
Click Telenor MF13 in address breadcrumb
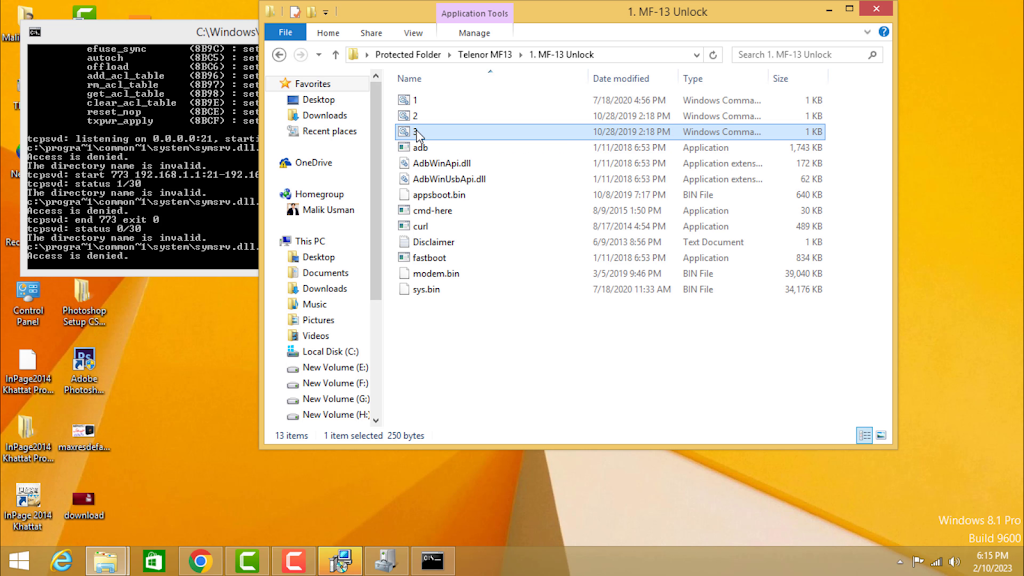[485, 55]
